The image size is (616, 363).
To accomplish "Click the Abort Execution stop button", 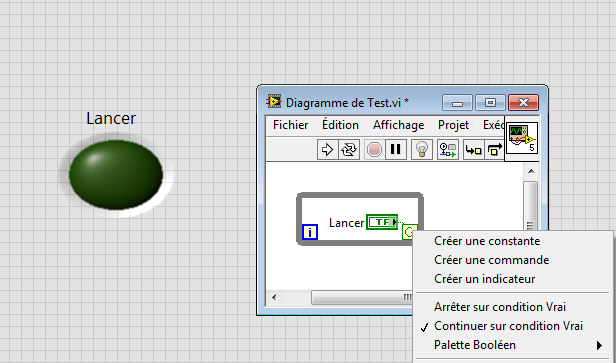I will pos(374,150).
